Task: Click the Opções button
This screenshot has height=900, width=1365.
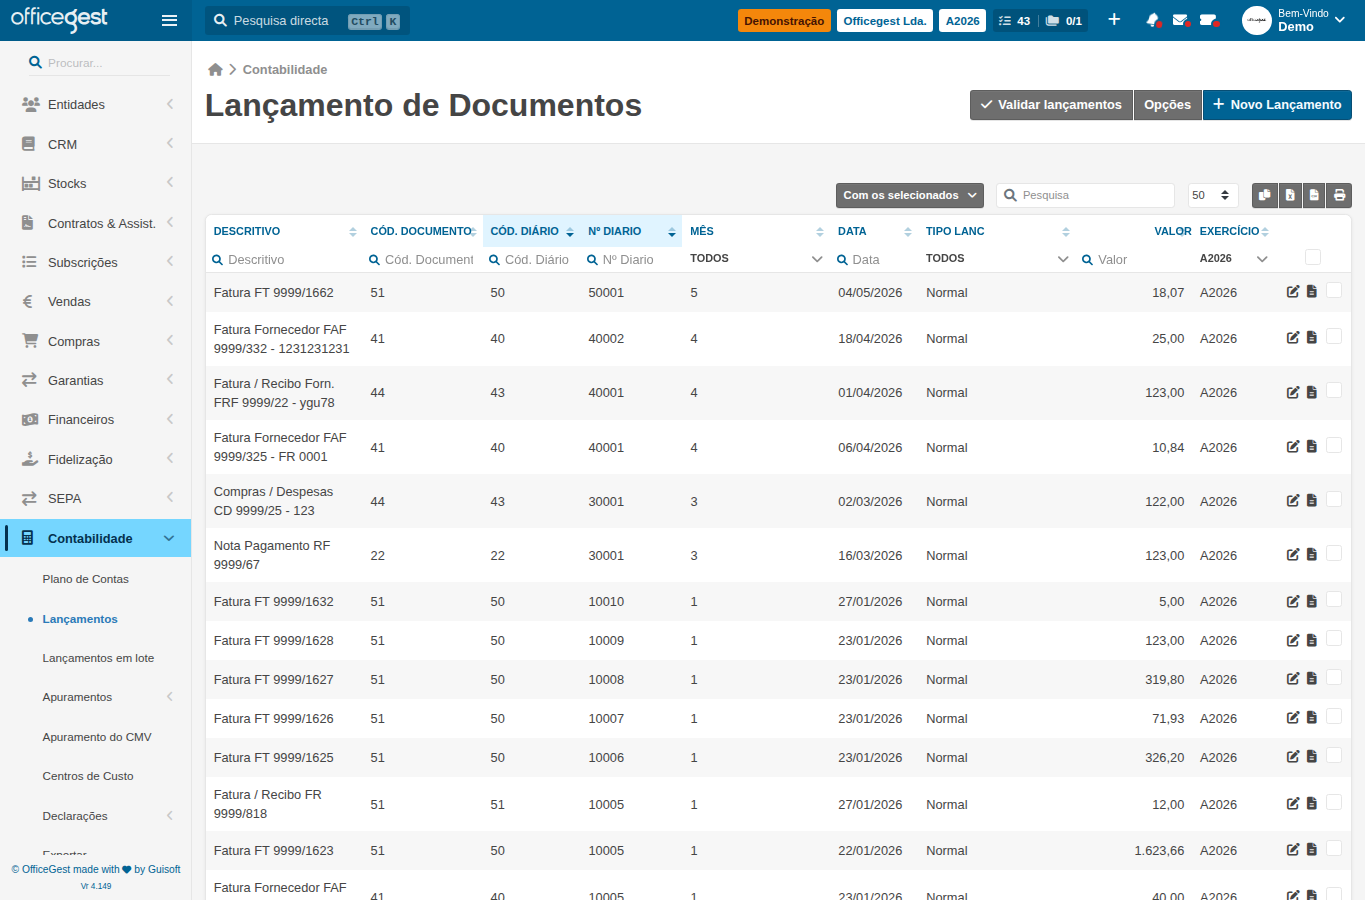Action: click(1167, 105)
